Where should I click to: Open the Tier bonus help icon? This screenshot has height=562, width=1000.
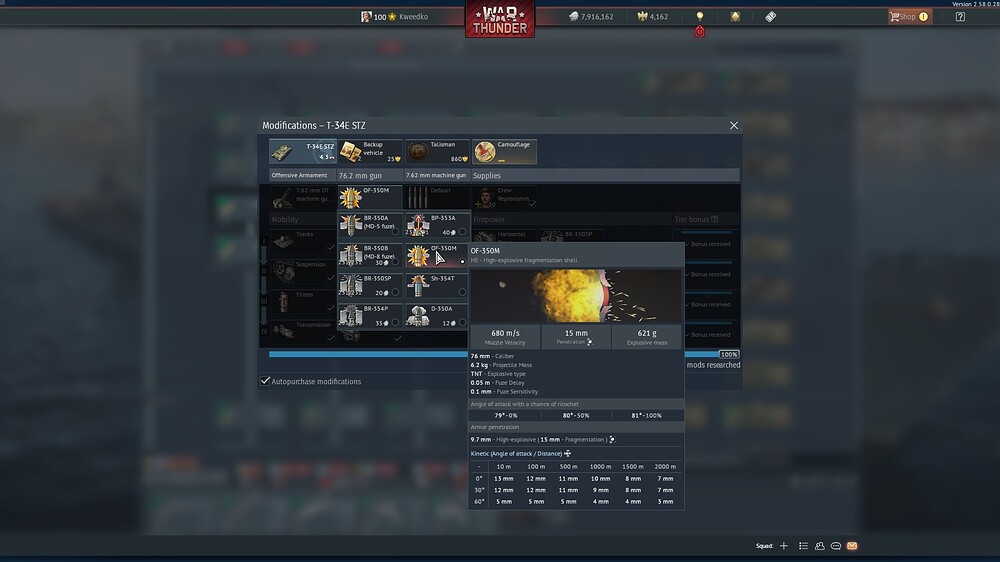click(x=714, y=219)
